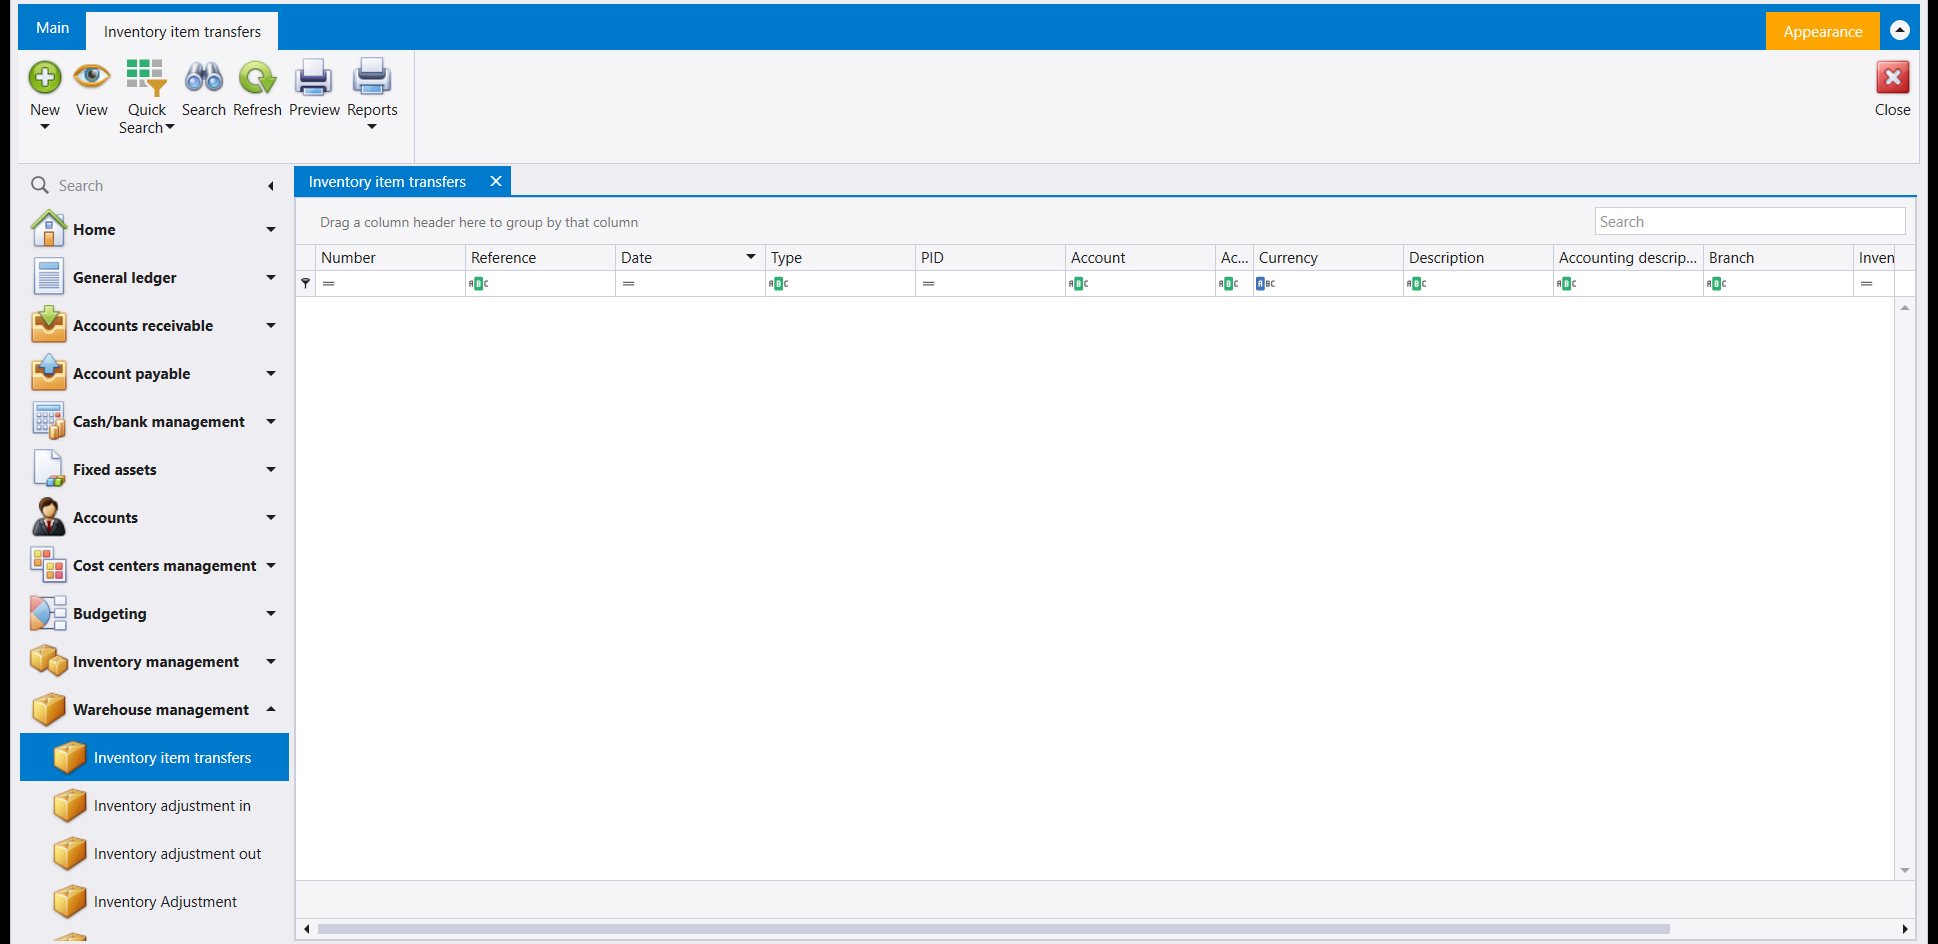Sort by the Description column header
The image size is (1938, 944).
coord(1478,257)
